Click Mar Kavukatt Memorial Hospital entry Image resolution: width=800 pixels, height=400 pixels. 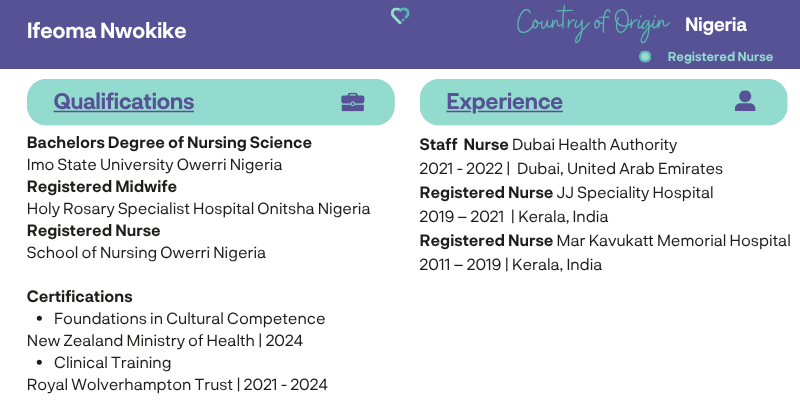pyautogui.click(x=605, y=240)
